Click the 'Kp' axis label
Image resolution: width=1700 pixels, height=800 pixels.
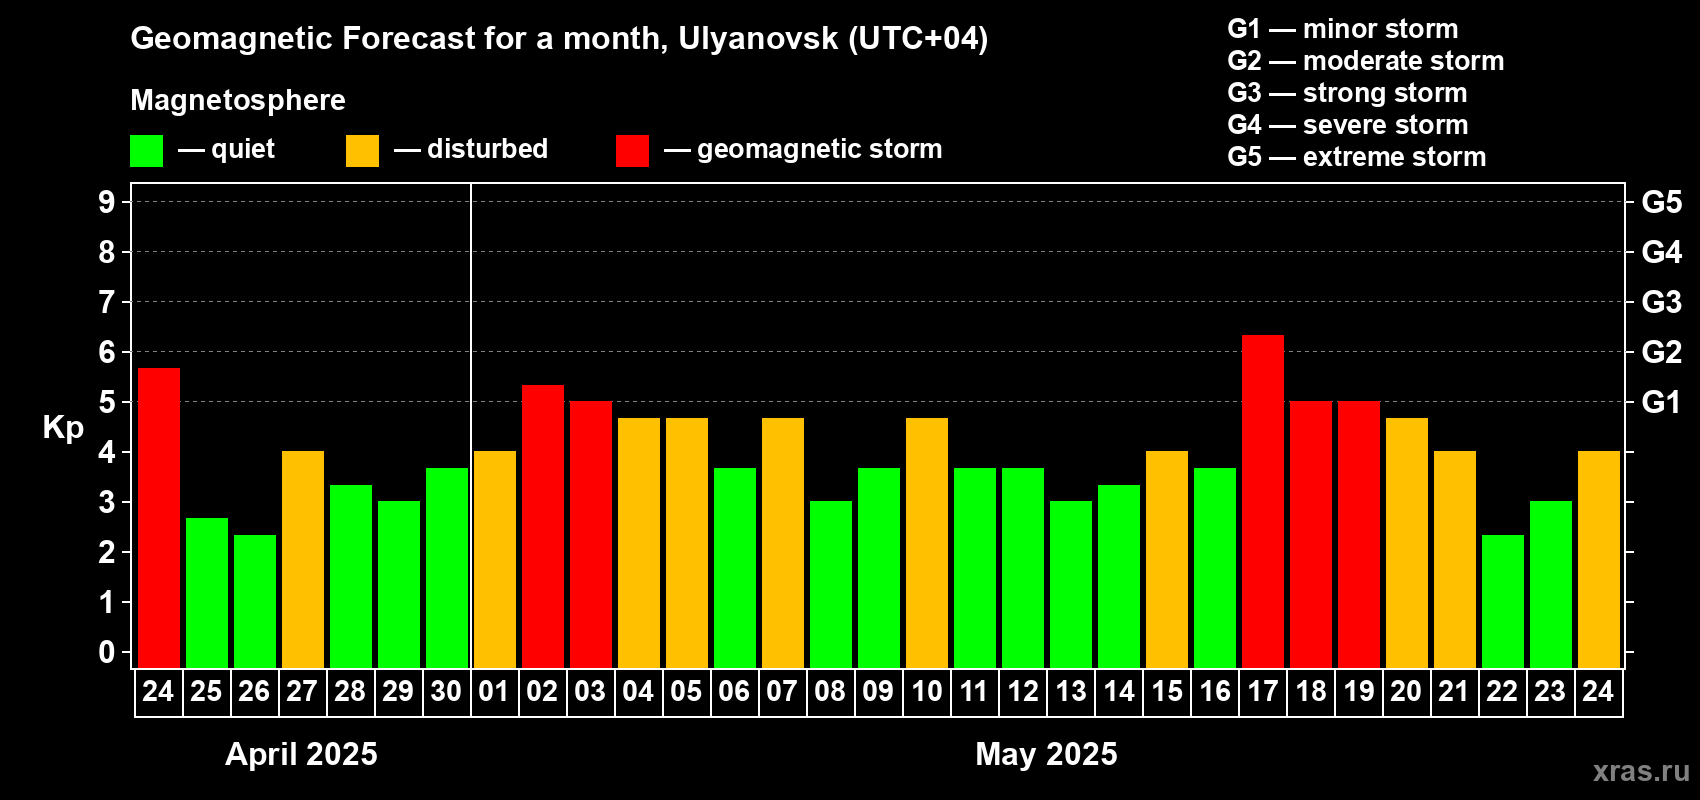pos(63,428)
